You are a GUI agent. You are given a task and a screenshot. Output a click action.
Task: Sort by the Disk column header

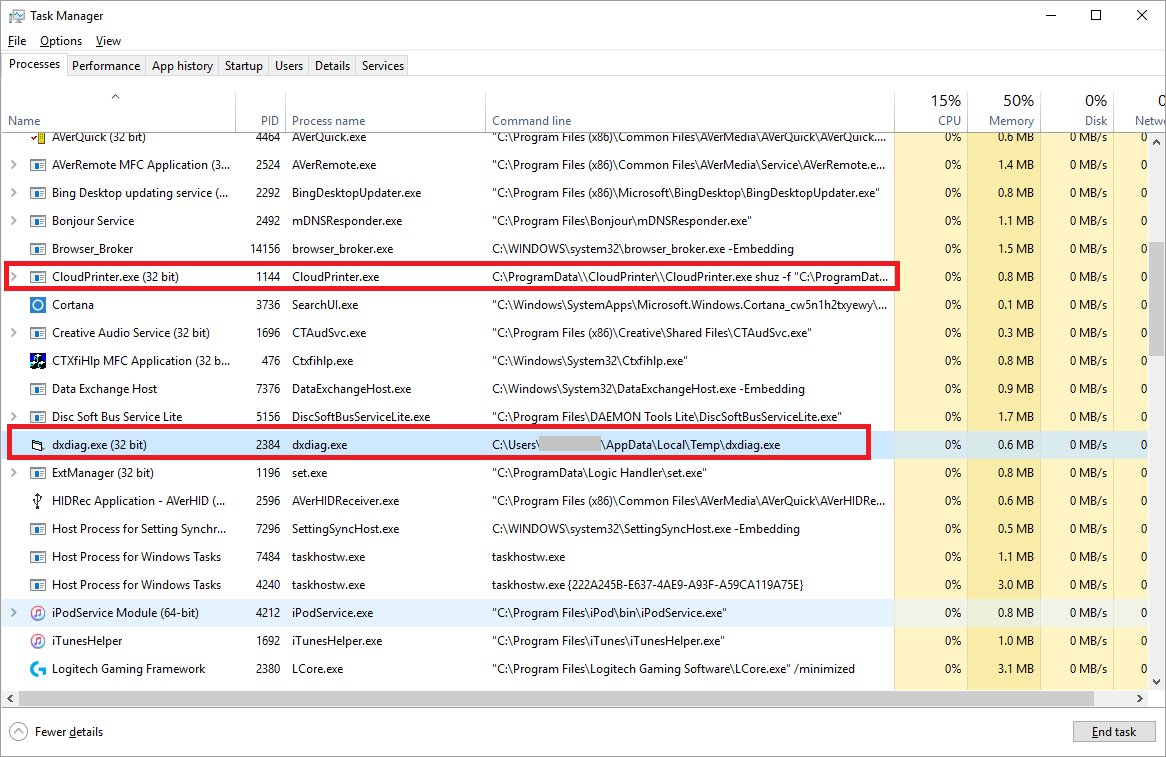(1076, 111)
